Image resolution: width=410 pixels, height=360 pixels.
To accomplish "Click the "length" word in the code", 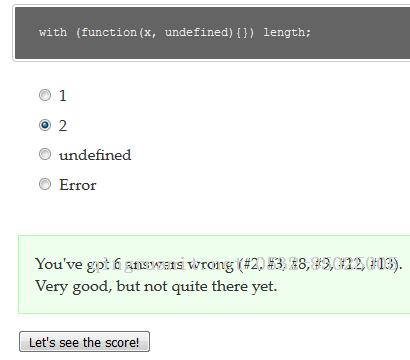I will pyautogui.click(x=284, y=33).
